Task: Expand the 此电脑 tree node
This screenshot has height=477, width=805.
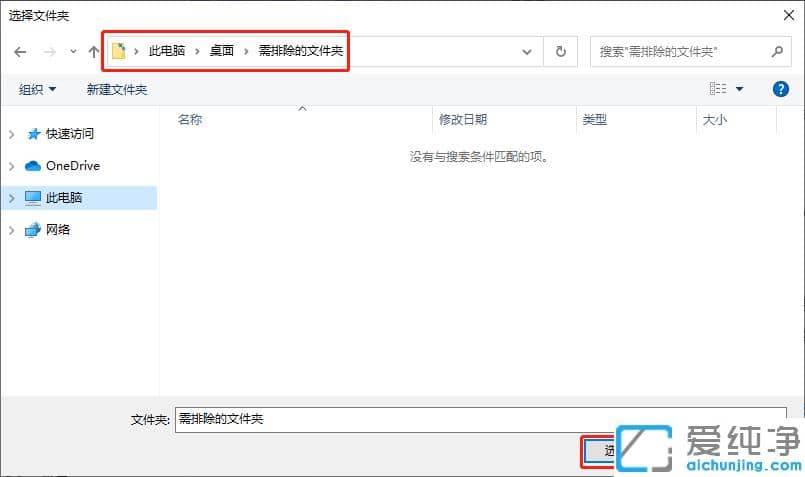Action: (x=11, y=198)
